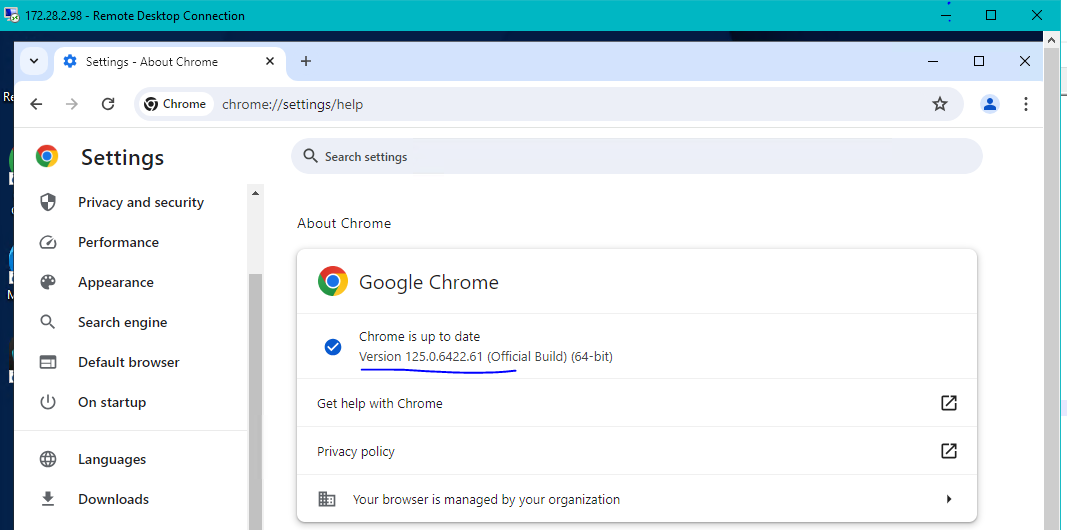Click the Appearance palette icon
The image size is (1067, 530).
(48, 282)
